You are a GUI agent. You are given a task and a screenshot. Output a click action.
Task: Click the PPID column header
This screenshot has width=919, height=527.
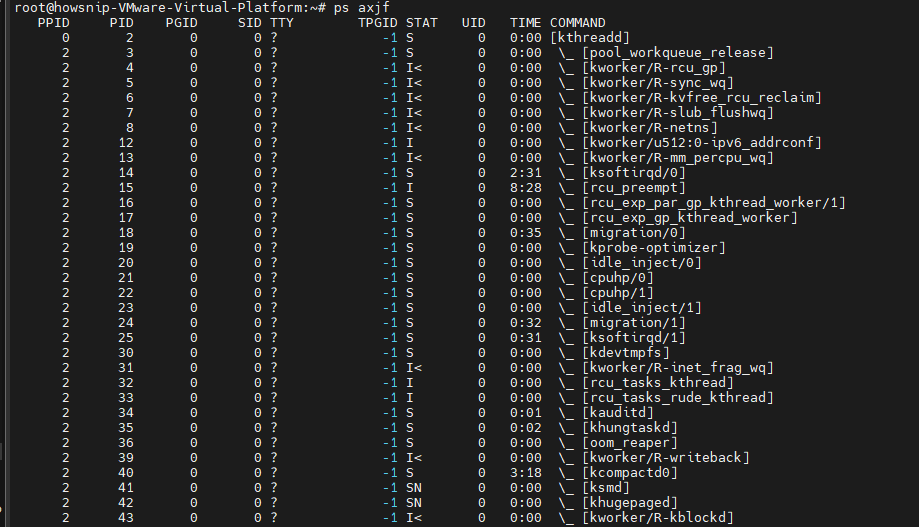pyautogui.click(x=53, y=23)
